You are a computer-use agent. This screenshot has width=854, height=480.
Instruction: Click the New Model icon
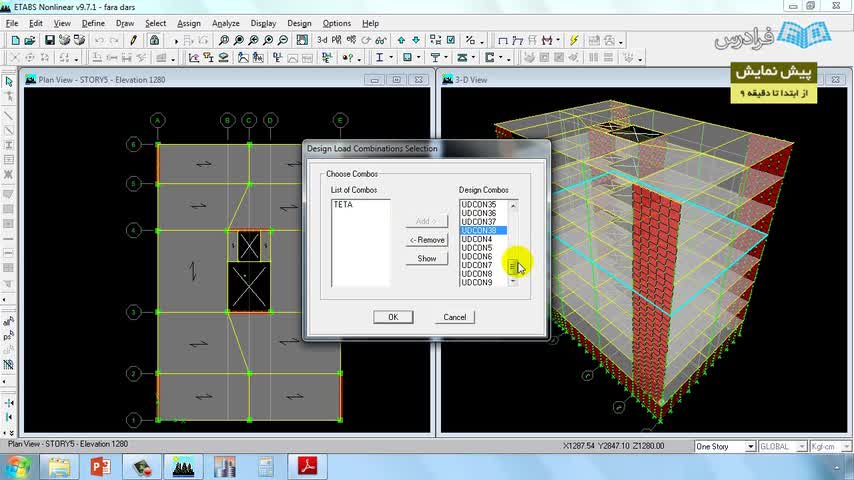15,40
